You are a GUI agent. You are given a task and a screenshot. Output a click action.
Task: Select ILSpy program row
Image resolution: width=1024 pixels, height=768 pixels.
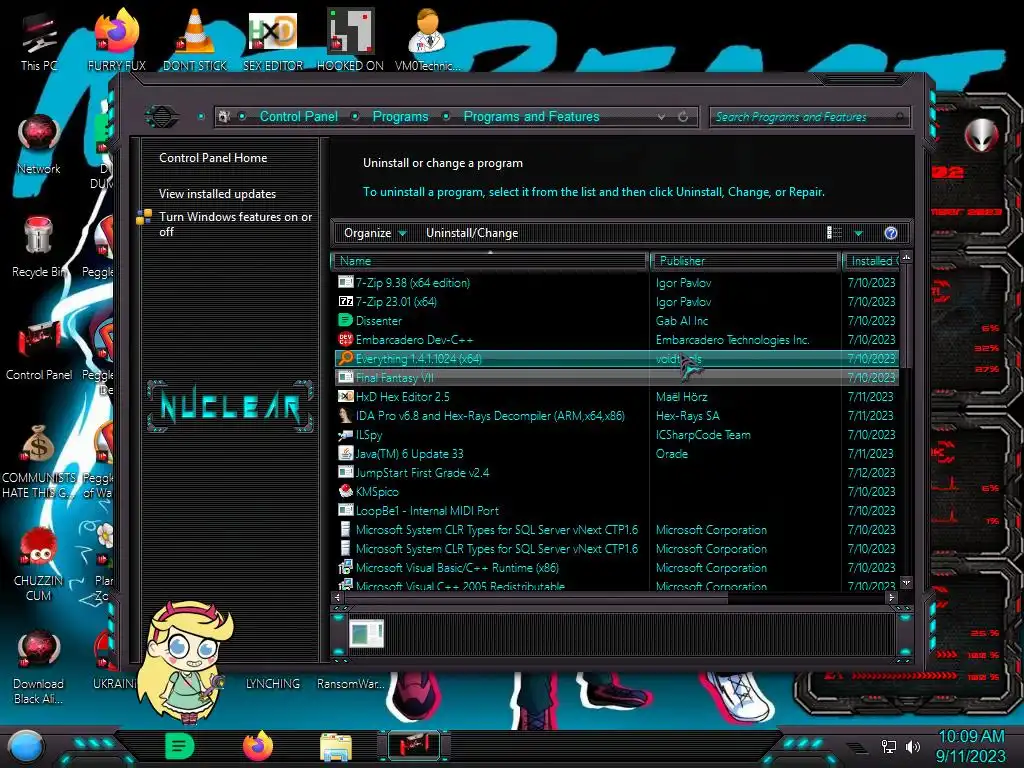[x=616, y=435]
